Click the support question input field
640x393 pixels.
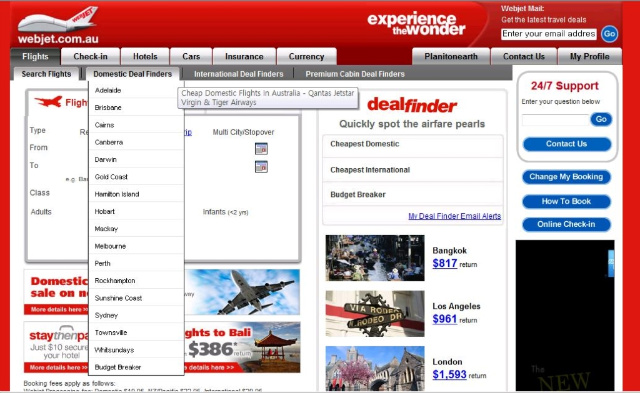point(556,120)
